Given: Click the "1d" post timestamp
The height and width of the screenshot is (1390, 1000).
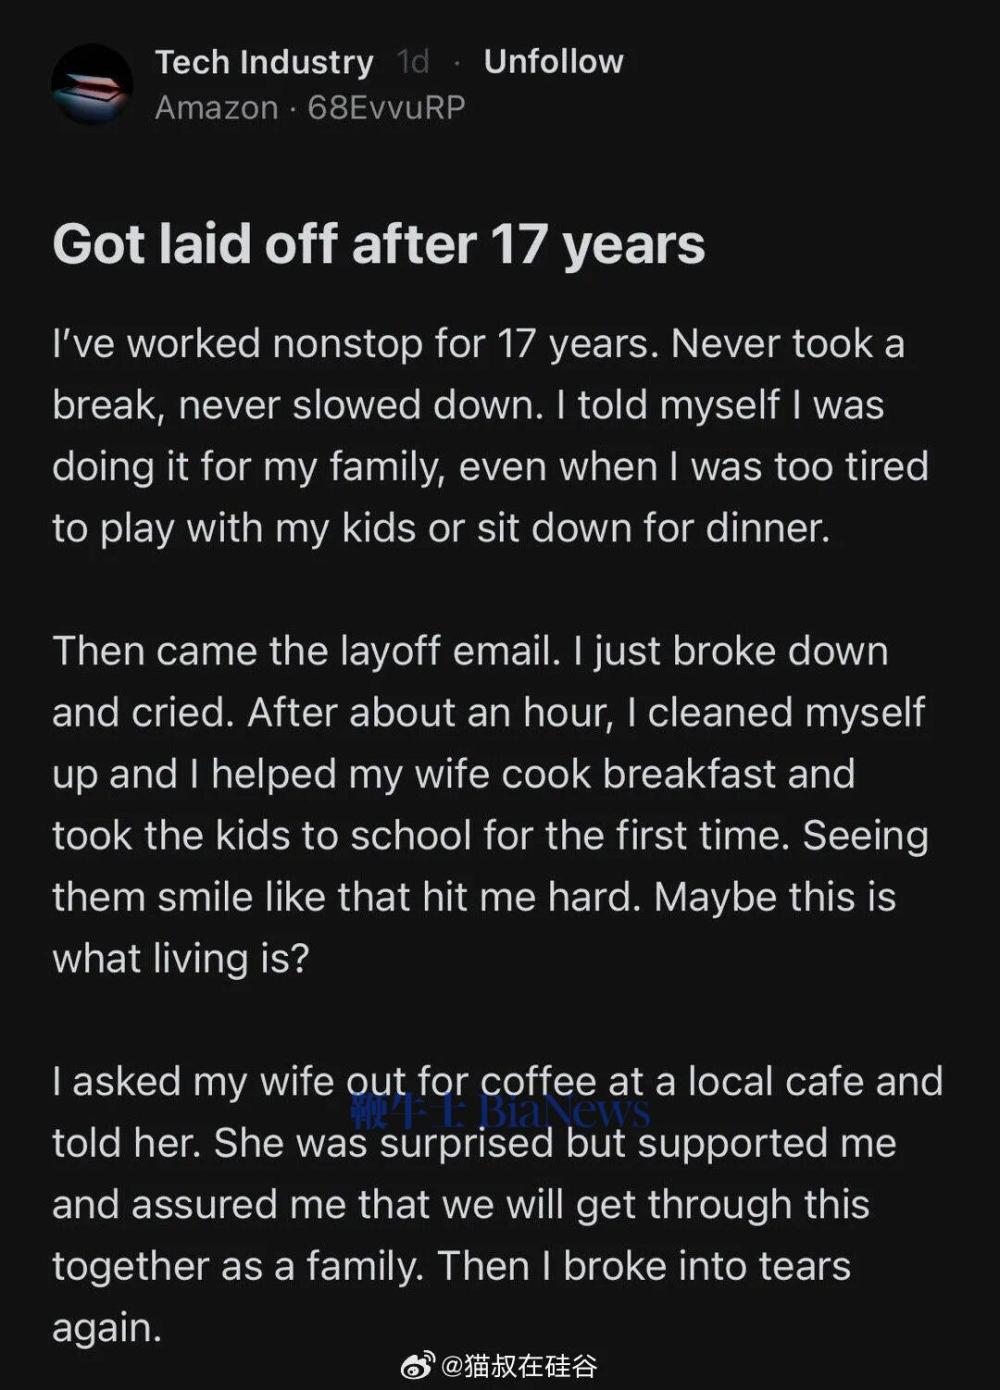Looking at the screenshot, I should pos(413,62).
